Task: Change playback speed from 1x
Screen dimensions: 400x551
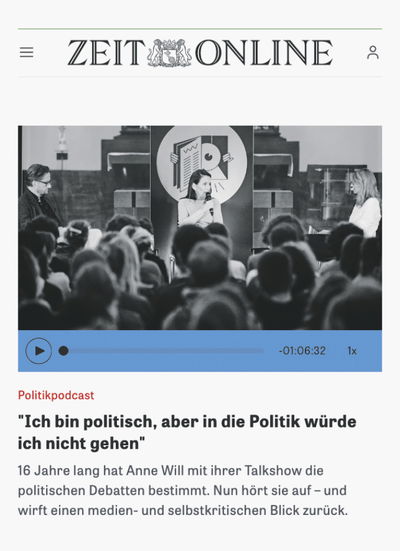Action: pyautogui.click(x=352, y=351)
